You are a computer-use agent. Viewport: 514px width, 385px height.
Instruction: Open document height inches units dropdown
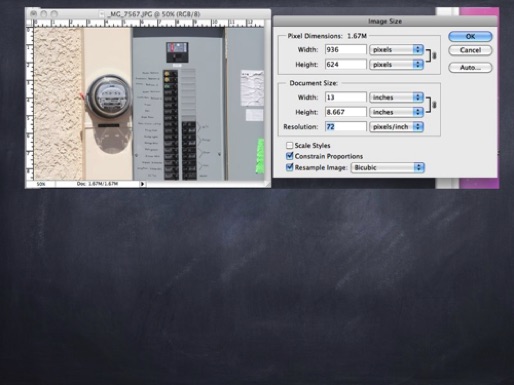click(396, 112)
